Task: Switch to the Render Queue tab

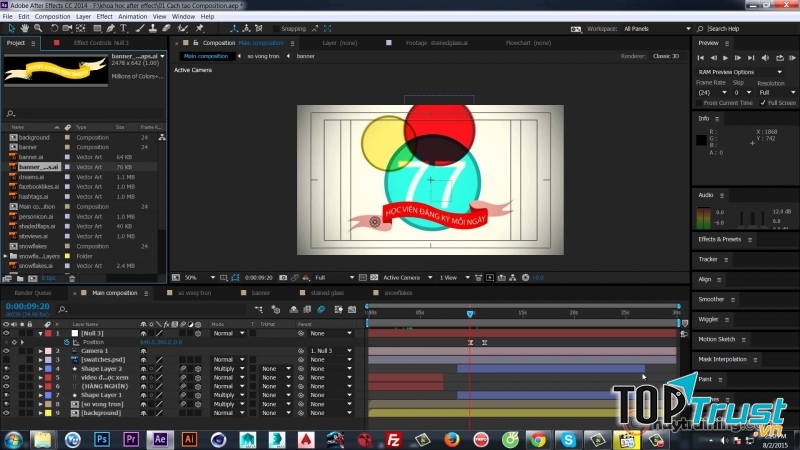Action: pyautogui.click(x=32, y=293)
